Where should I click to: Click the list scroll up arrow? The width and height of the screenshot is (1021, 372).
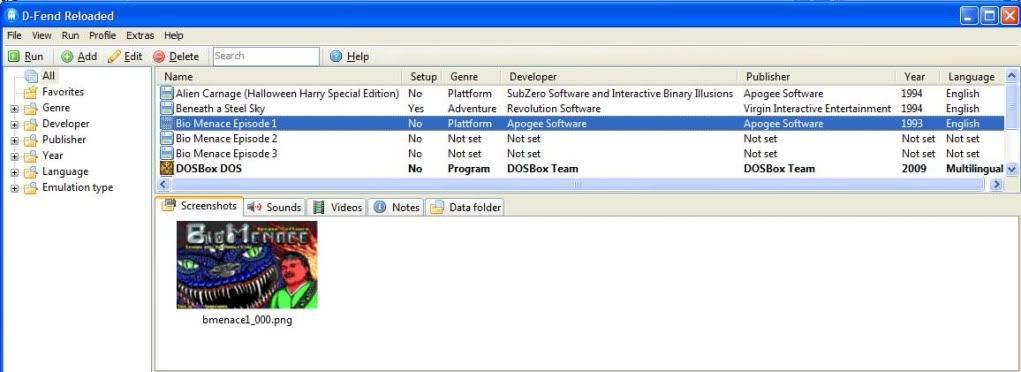[1012, 76]
